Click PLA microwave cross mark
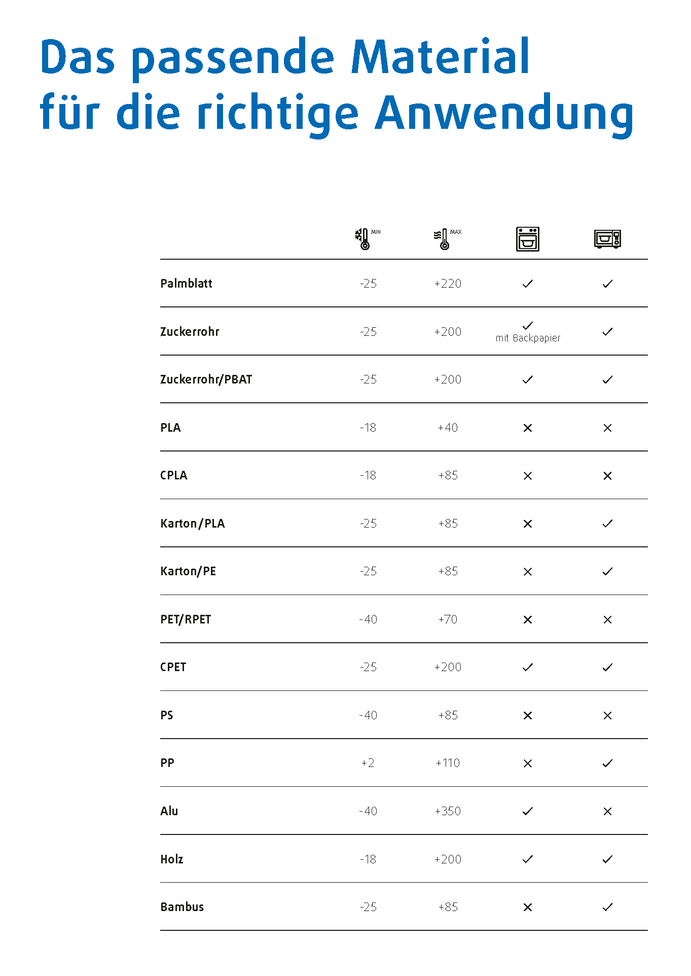 [x=607, y=428]
